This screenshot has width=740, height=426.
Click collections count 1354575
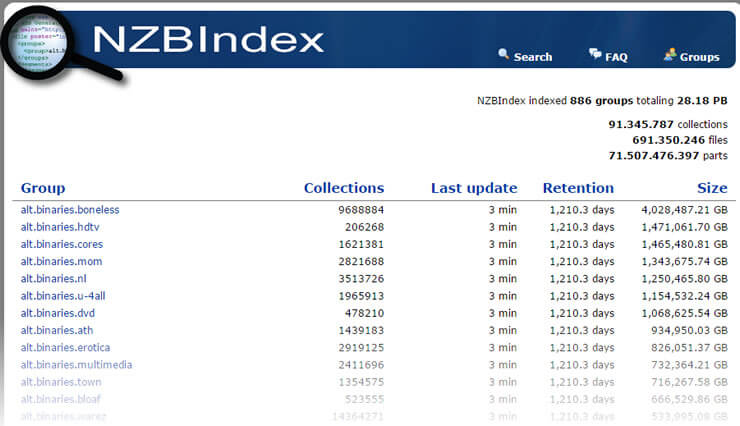click(x=361, y=382)
